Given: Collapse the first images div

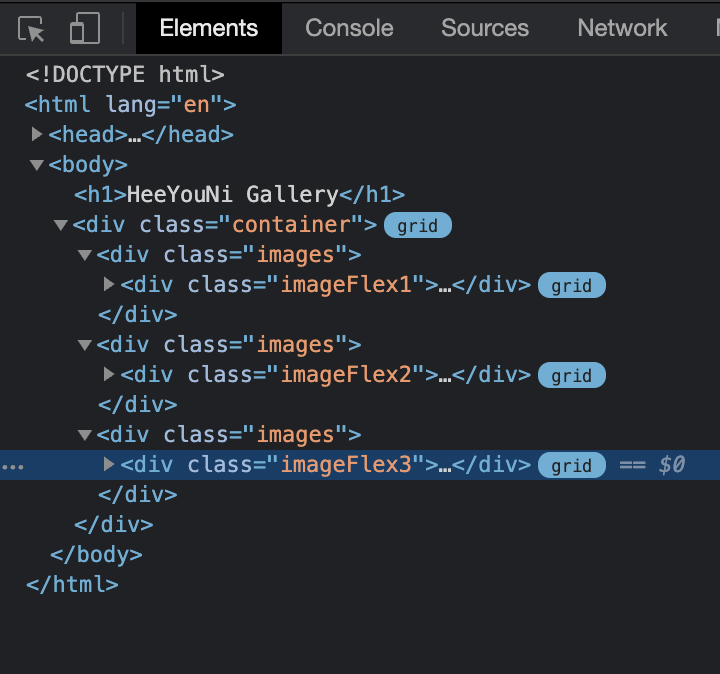Looking at the screenshot, I should pyautogui.click(x=85, y=254).
